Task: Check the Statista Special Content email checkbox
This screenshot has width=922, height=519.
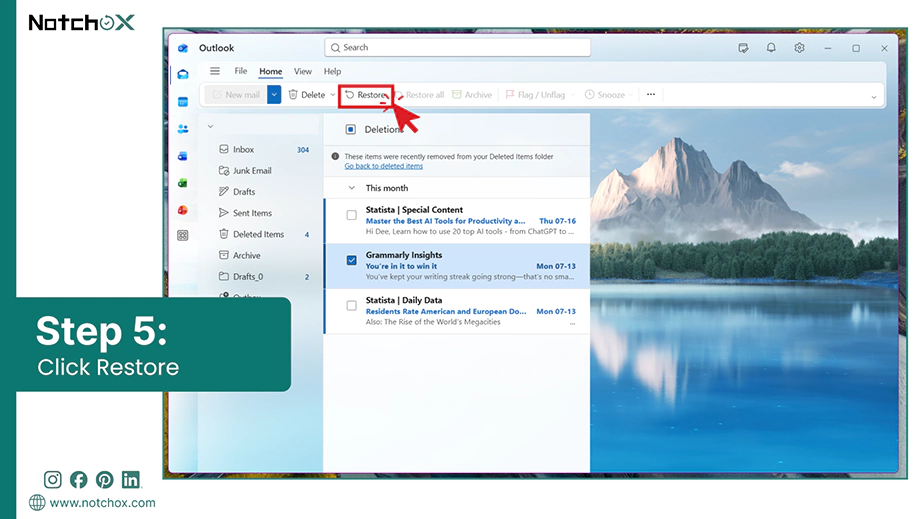Action: coord(352,215)
